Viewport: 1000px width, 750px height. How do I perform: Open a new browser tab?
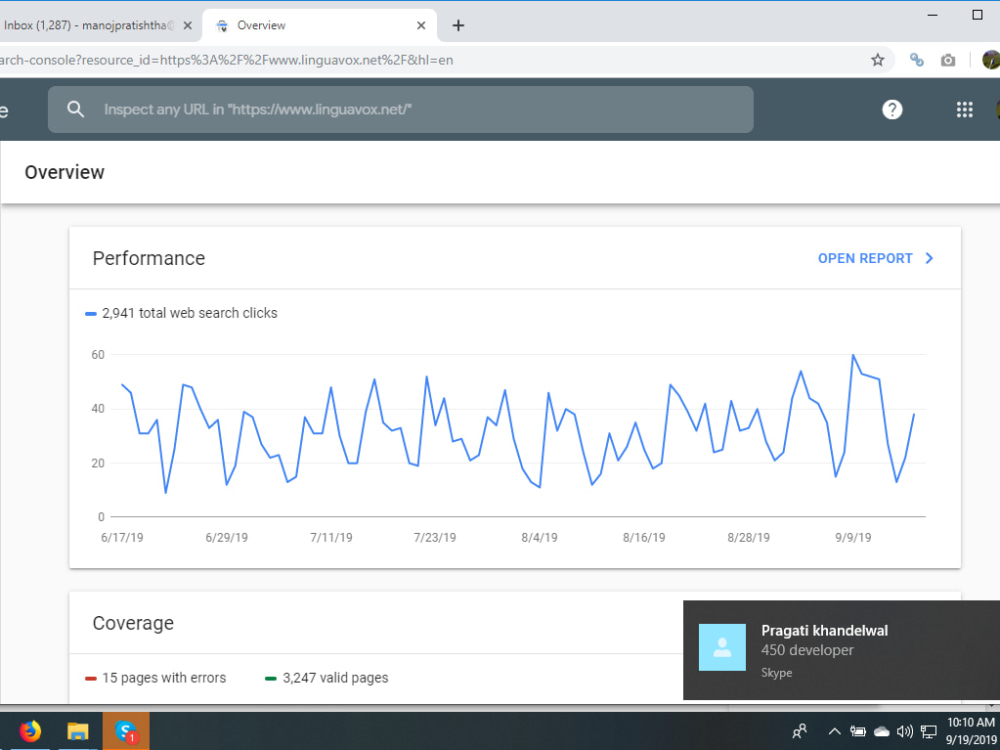click(x=458, y=26)
